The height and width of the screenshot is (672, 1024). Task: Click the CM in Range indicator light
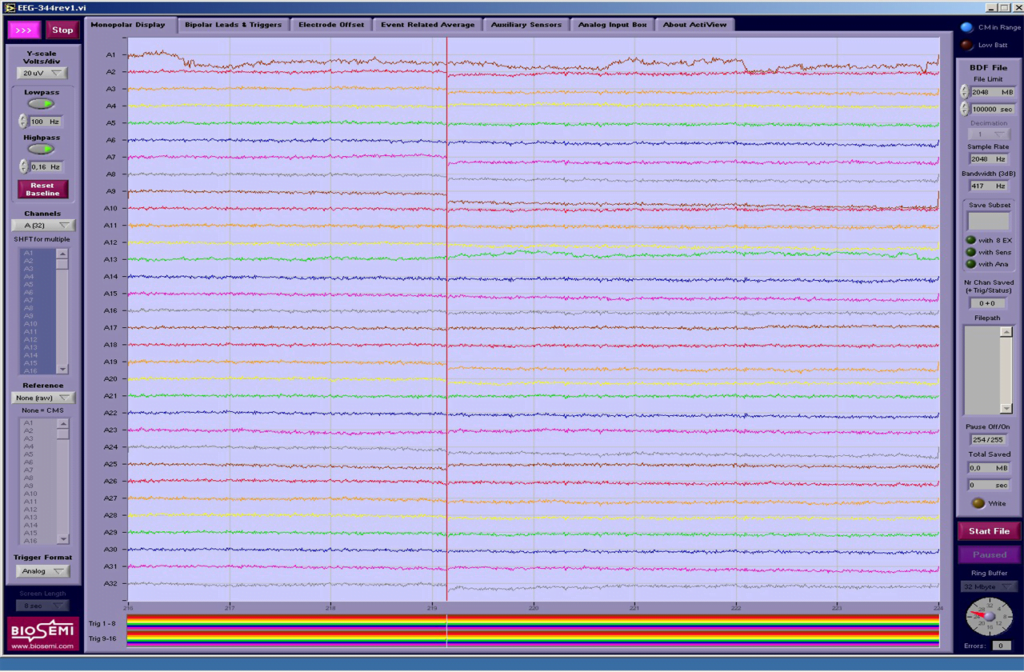pos(967,27)
